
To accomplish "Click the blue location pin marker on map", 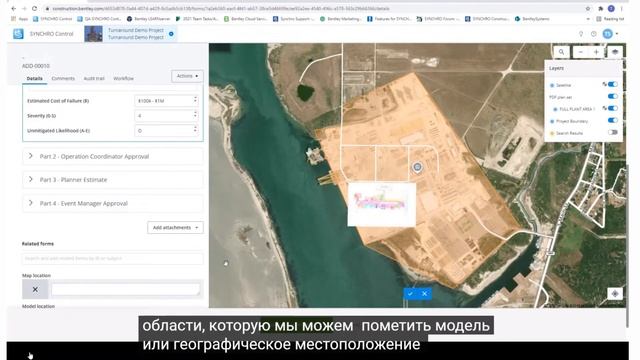I will 417,167.
